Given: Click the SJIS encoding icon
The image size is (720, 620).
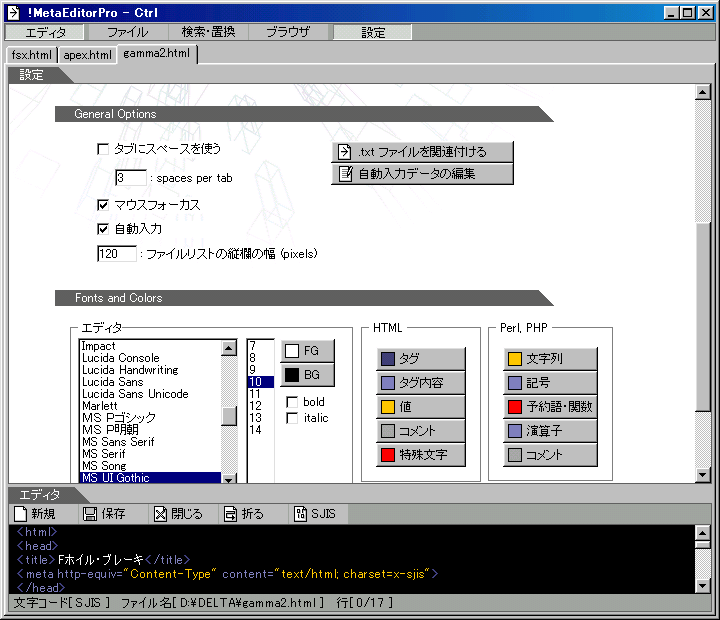Looking at the screenshot, I should [x=300, y=514].
